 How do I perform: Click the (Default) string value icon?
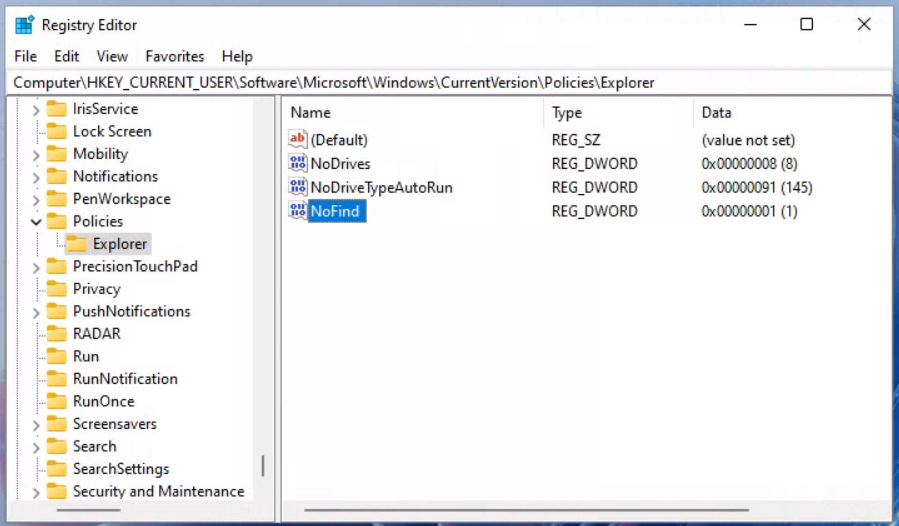(298, 140)
